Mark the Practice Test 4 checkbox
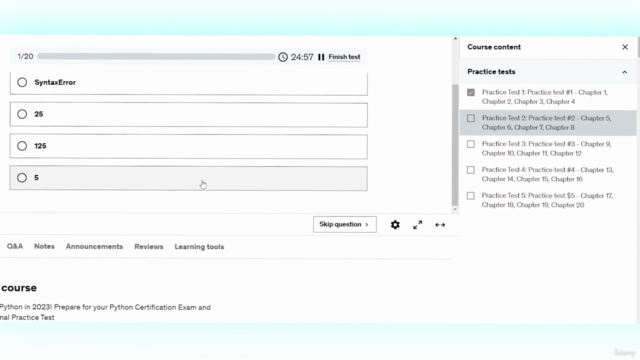 (471, 170)
